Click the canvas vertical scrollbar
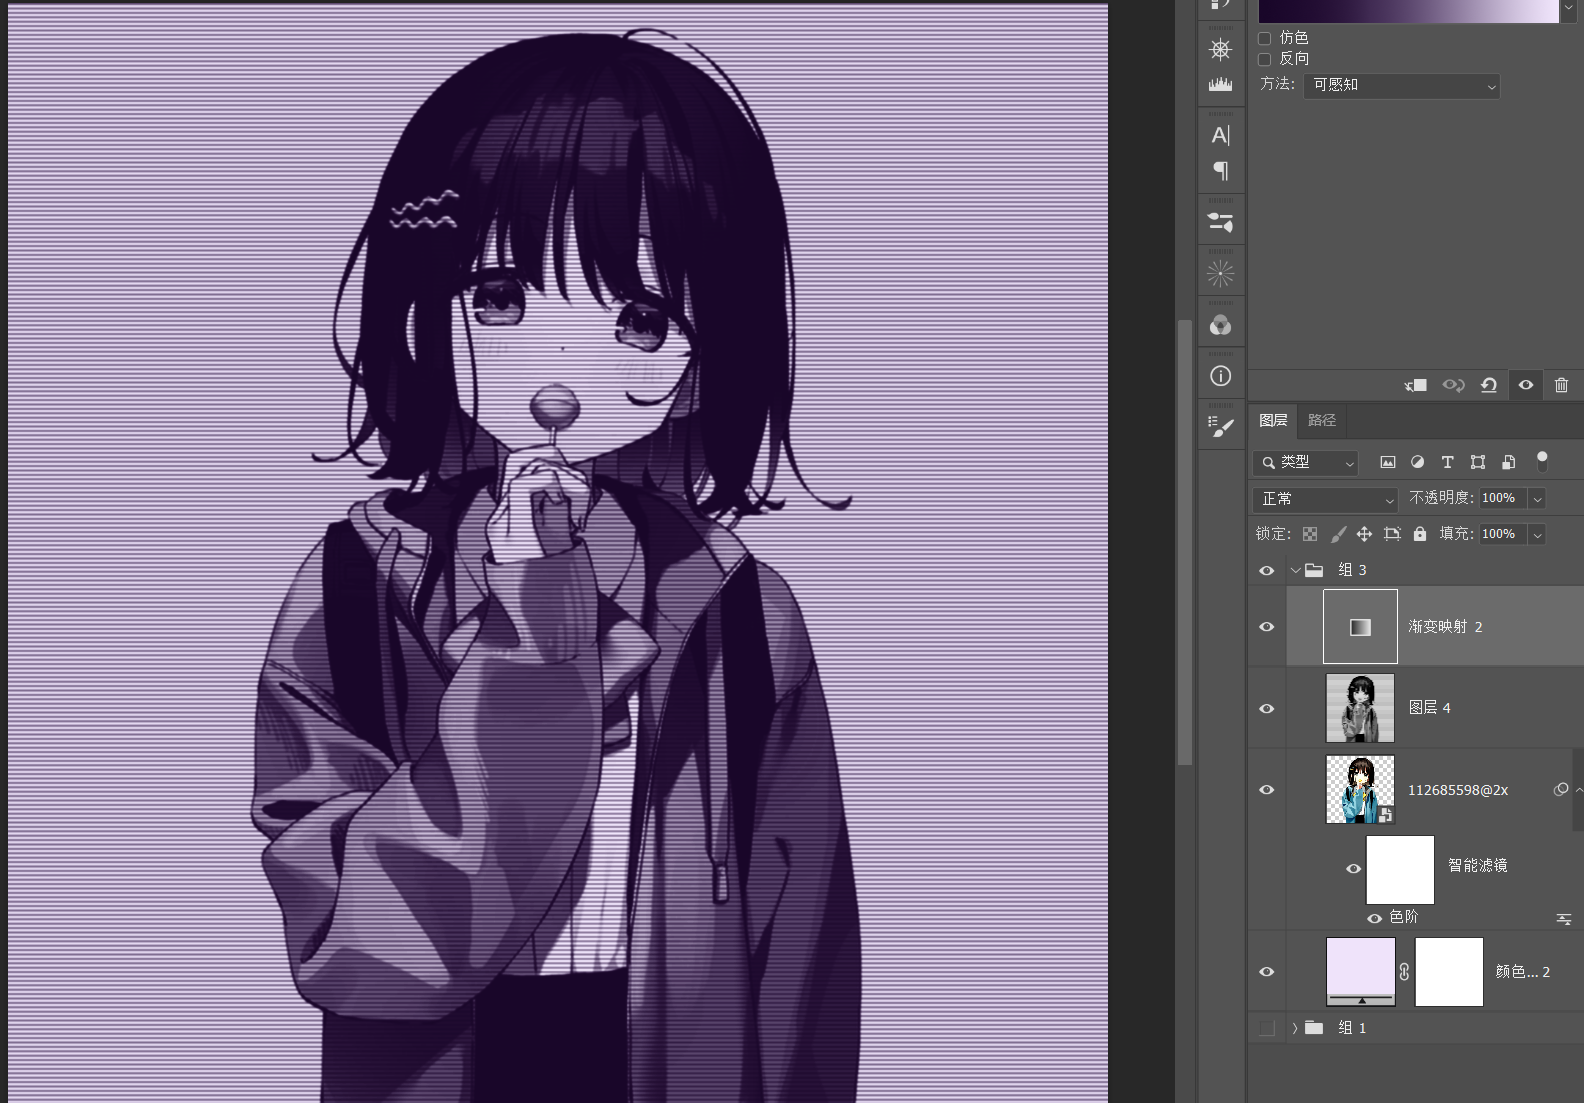Viewport: 1584px width, 1103px height. click(1185, 542)
